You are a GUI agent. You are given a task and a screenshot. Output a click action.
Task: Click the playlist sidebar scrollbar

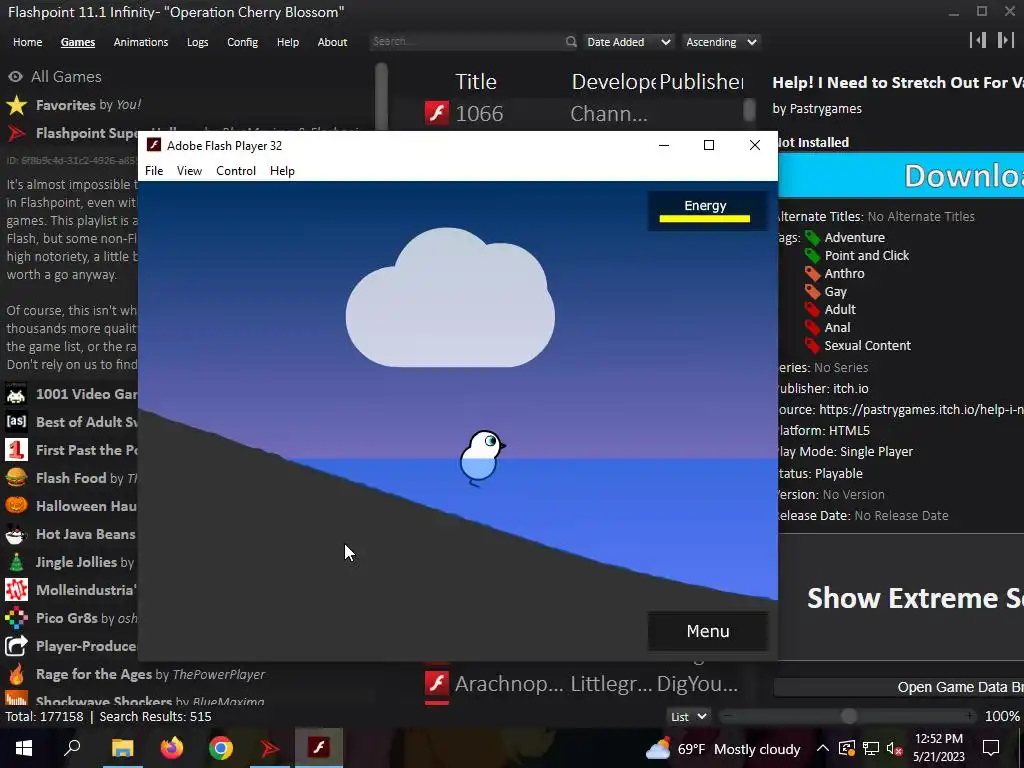tap(381, 98)
